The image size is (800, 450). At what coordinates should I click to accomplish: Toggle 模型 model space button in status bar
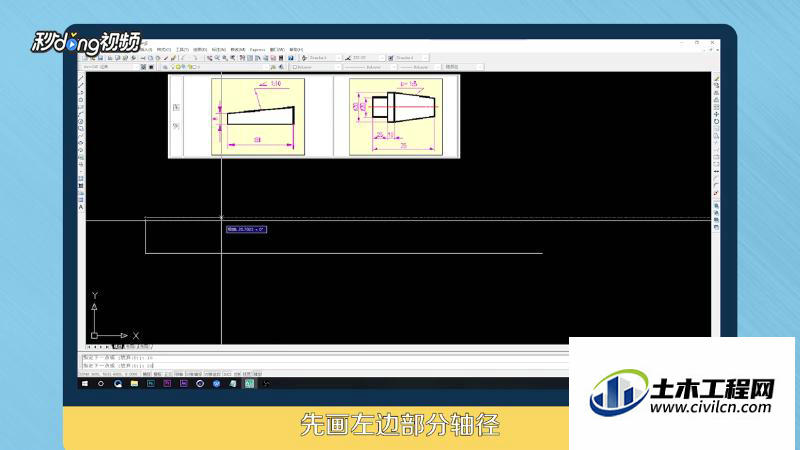(x=258, y=374)
